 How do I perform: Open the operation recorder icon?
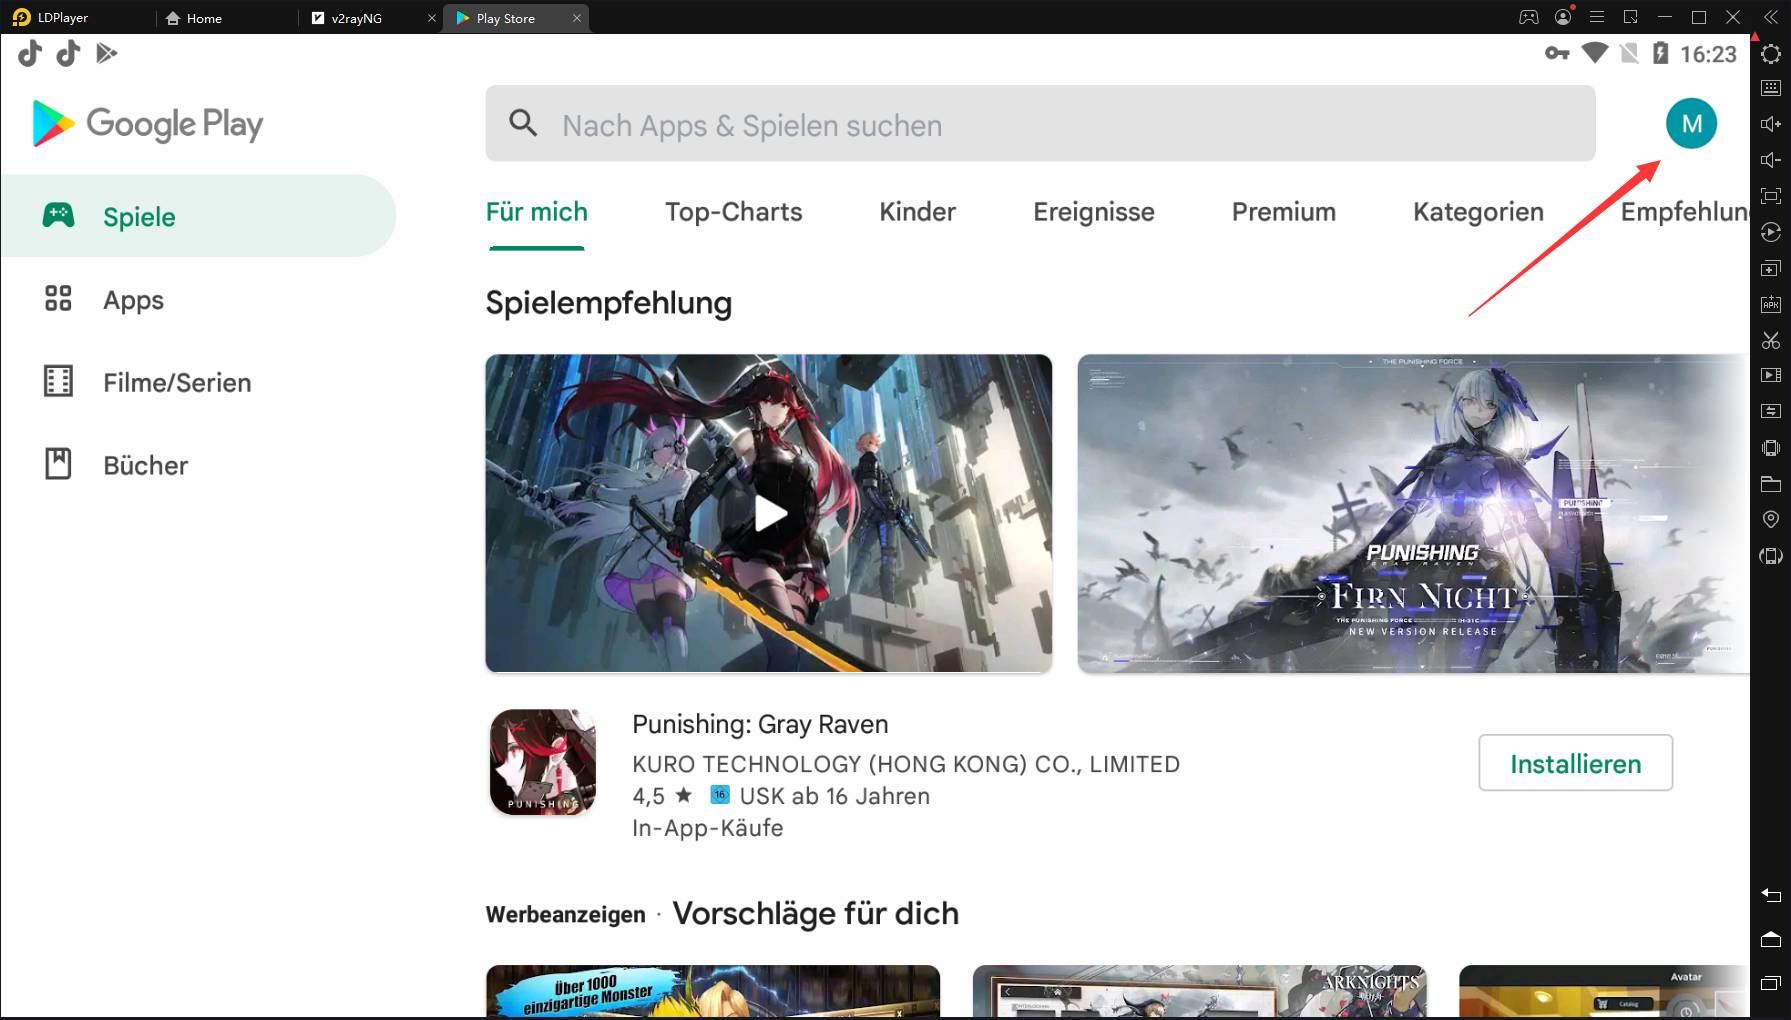pyautogui.click(x=1771, y=232)
